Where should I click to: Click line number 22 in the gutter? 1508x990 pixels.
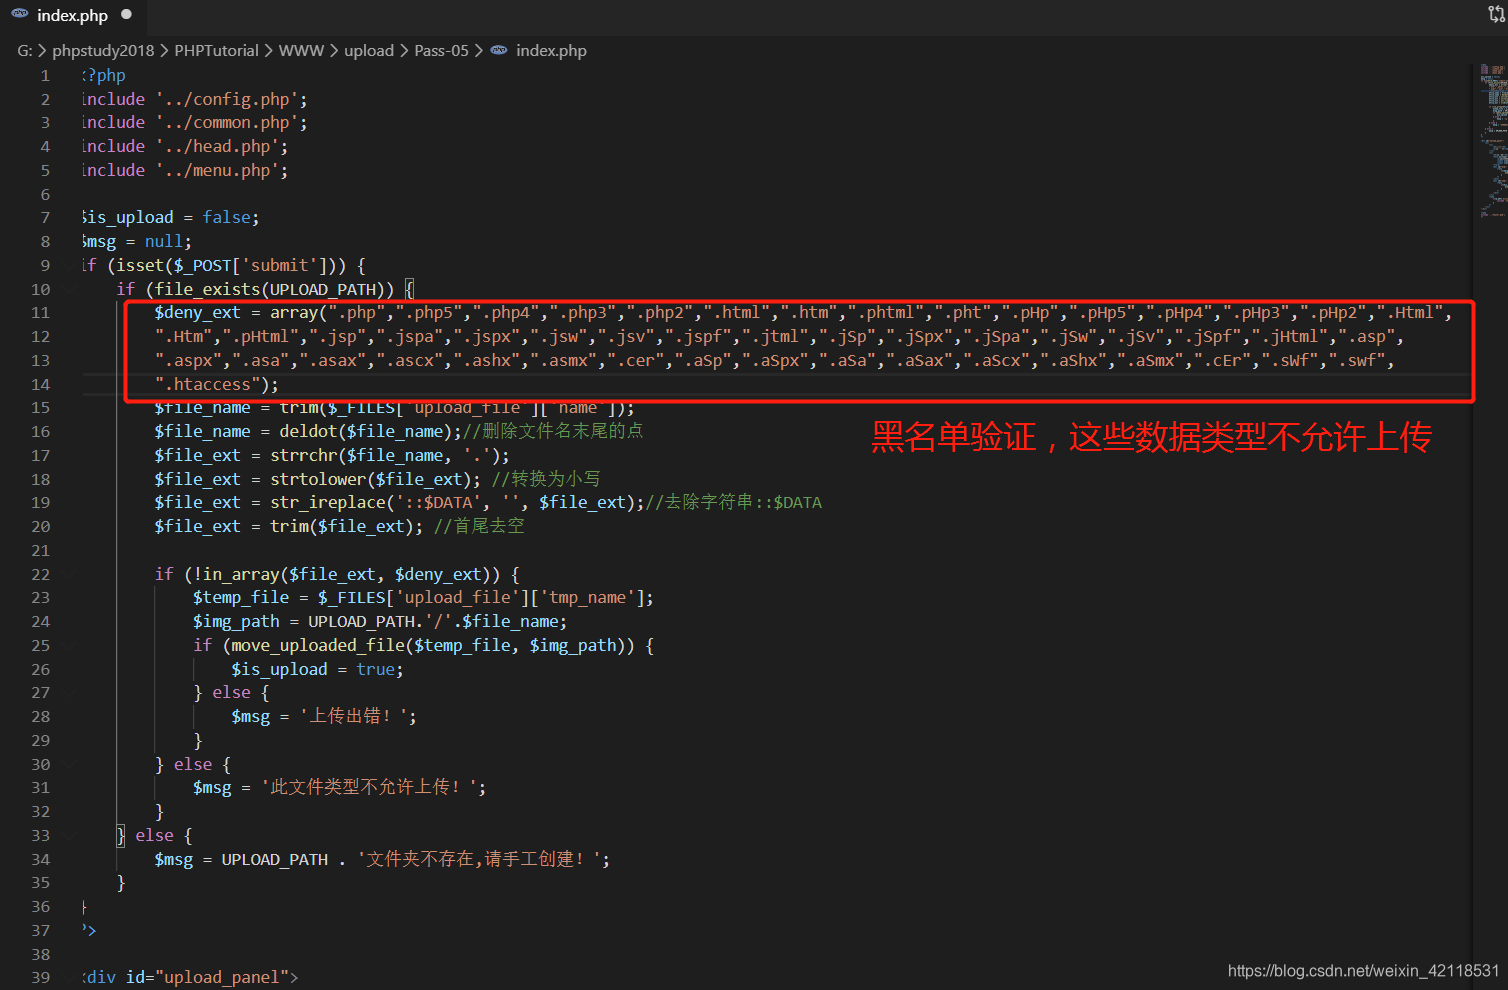click(x=40, y=574)
